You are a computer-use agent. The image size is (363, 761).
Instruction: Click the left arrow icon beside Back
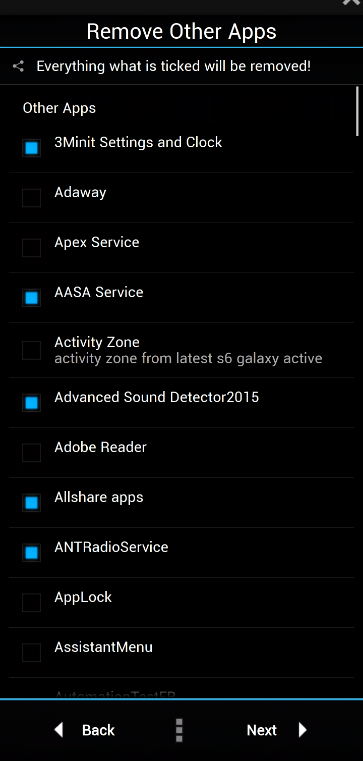(59, 729)
